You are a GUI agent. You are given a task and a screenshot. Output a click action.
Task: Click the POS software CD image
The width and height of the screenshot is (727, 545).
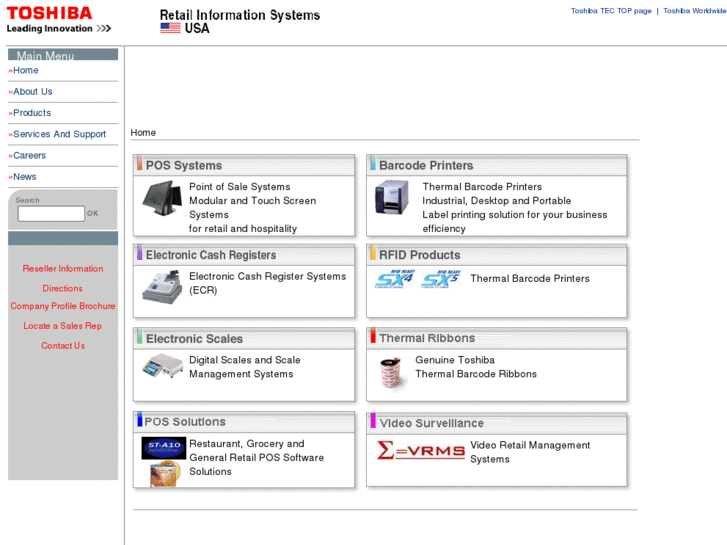click(165, 474)
